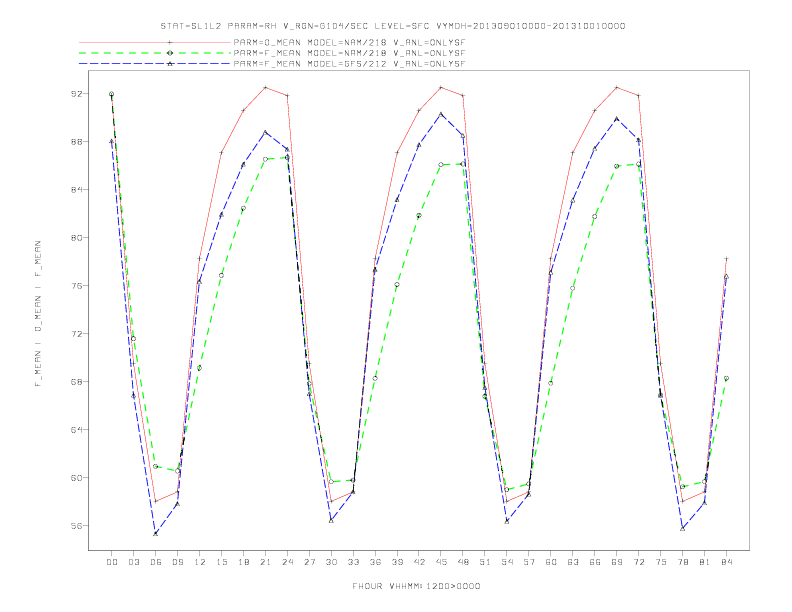Click x-axis tick label 78
The height and width of the screenshot is (612, 792).
683,562
